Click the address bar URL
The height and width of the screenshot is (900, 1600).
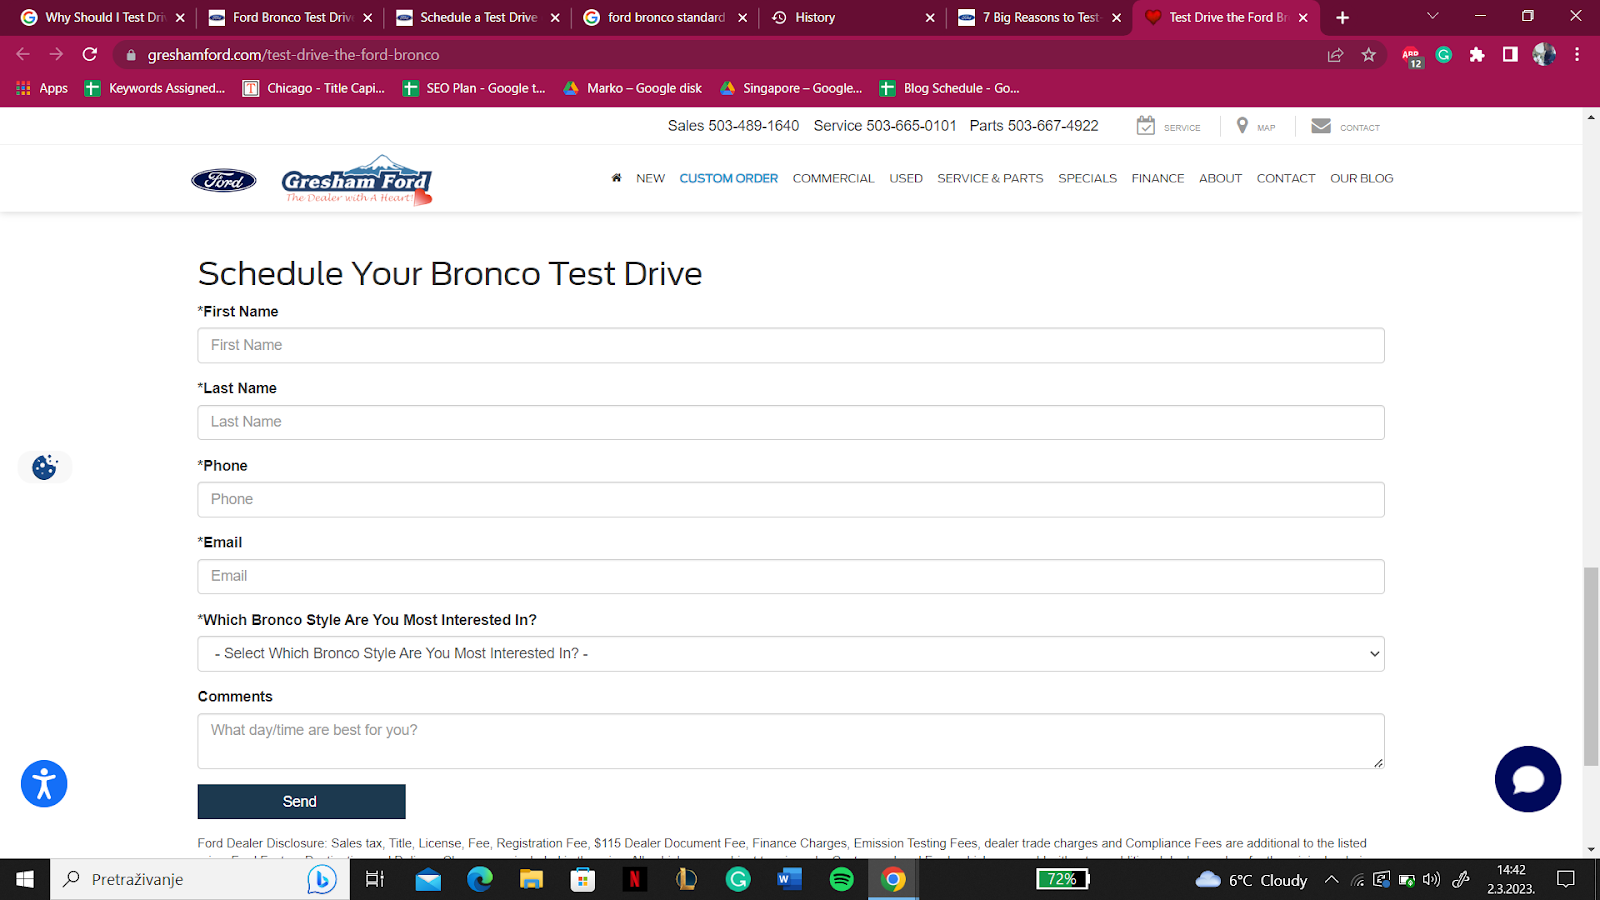(293, 55)
